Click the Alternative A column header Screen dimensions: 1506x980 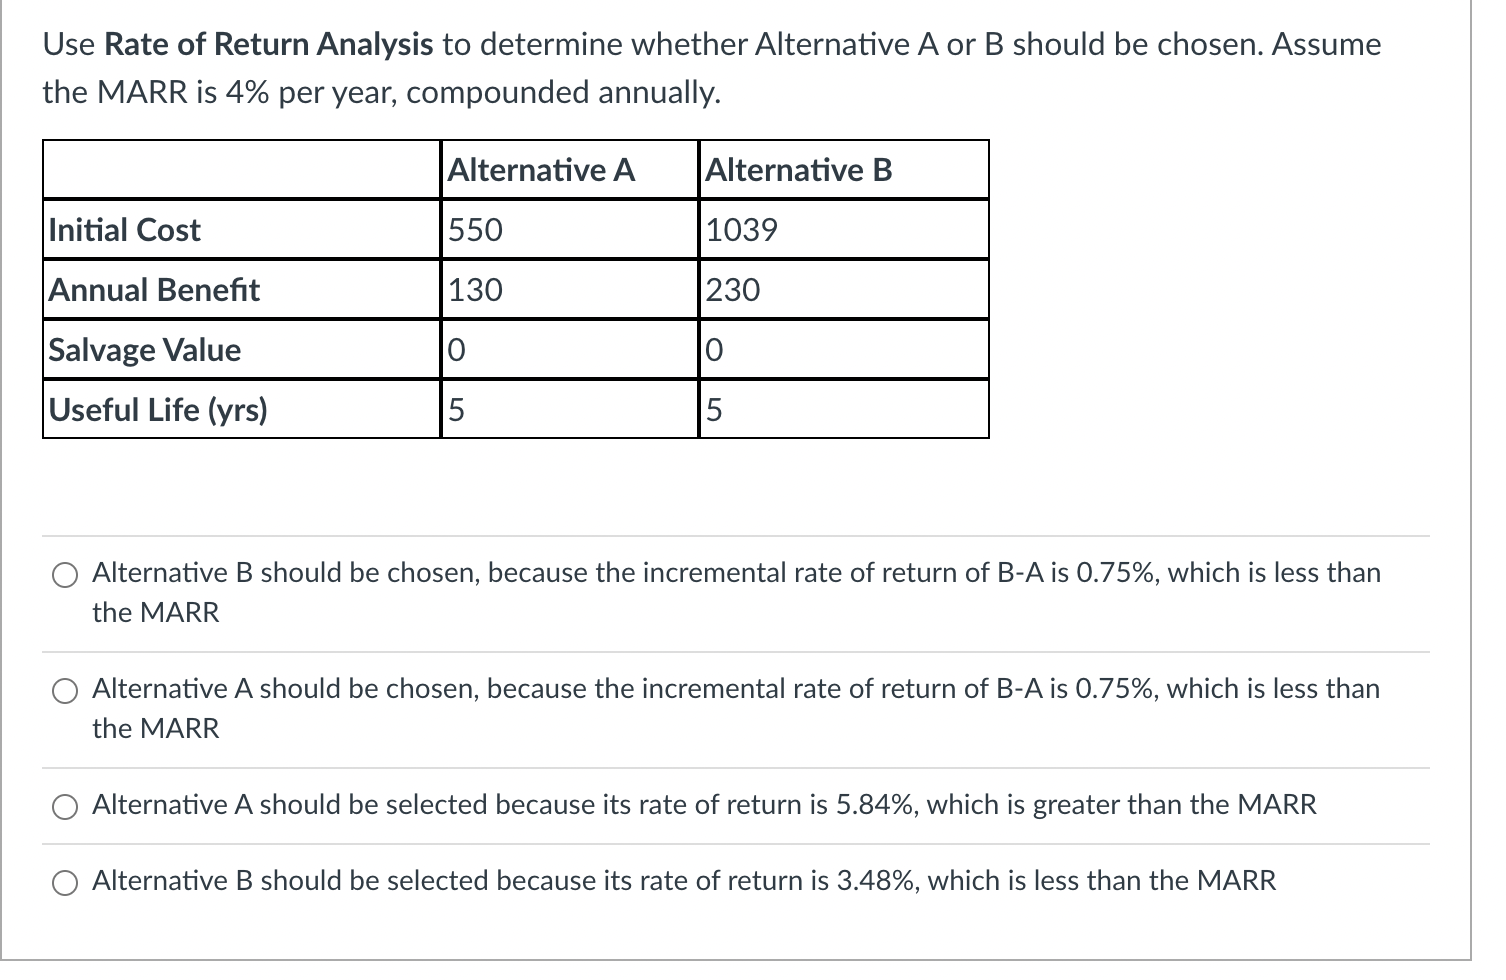541,170
